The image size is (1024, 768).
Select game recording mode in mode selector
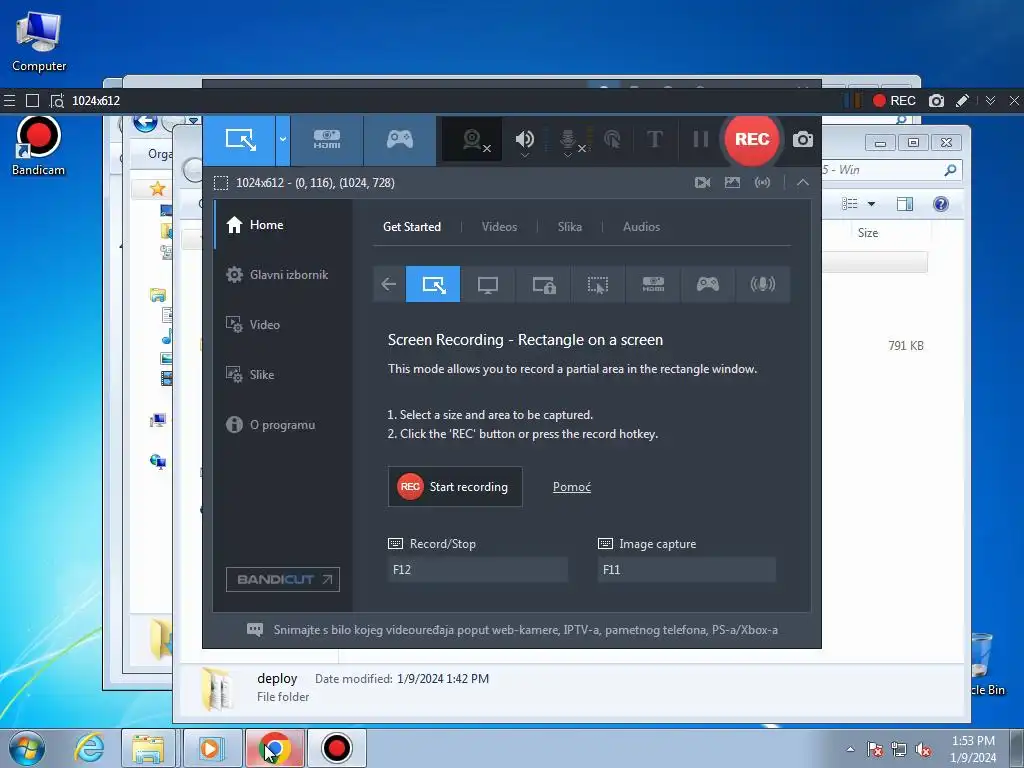click(x=708, y=284)
